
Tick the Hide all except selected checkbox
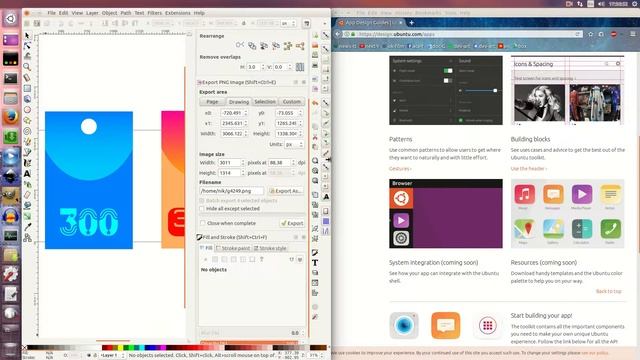202,209
